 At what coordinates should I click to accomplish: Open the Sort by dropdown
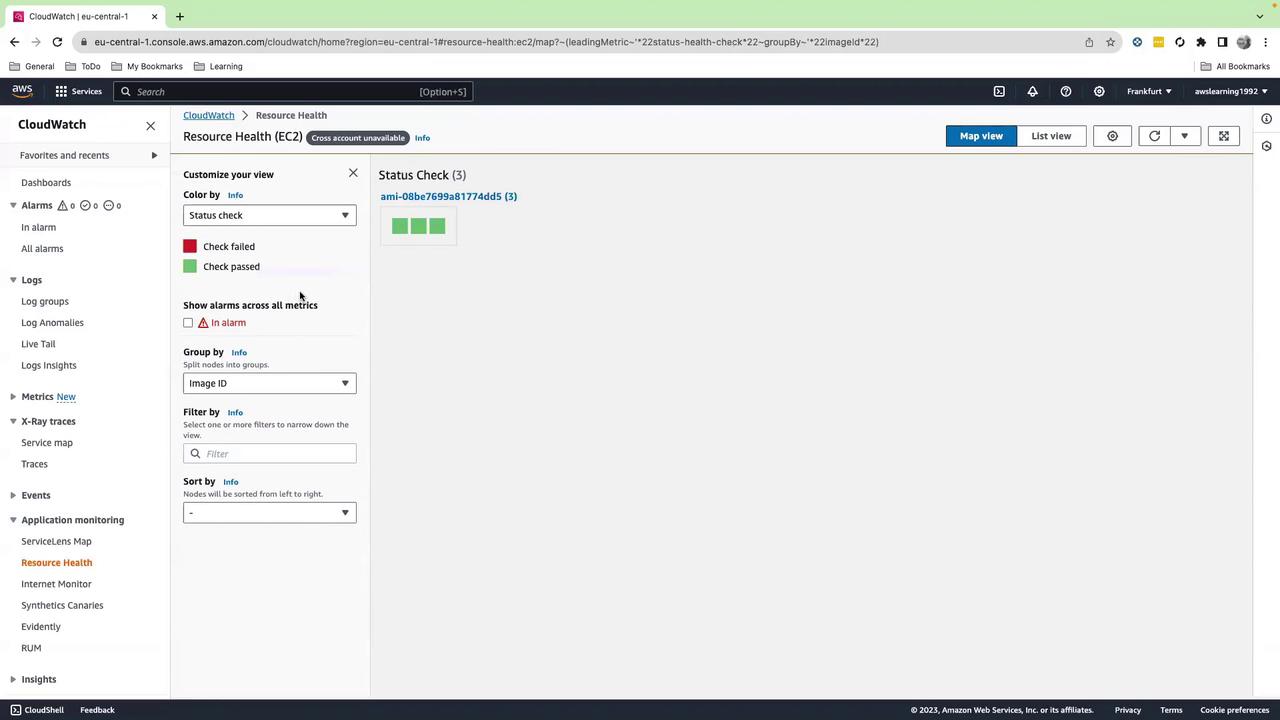[269, 513]
